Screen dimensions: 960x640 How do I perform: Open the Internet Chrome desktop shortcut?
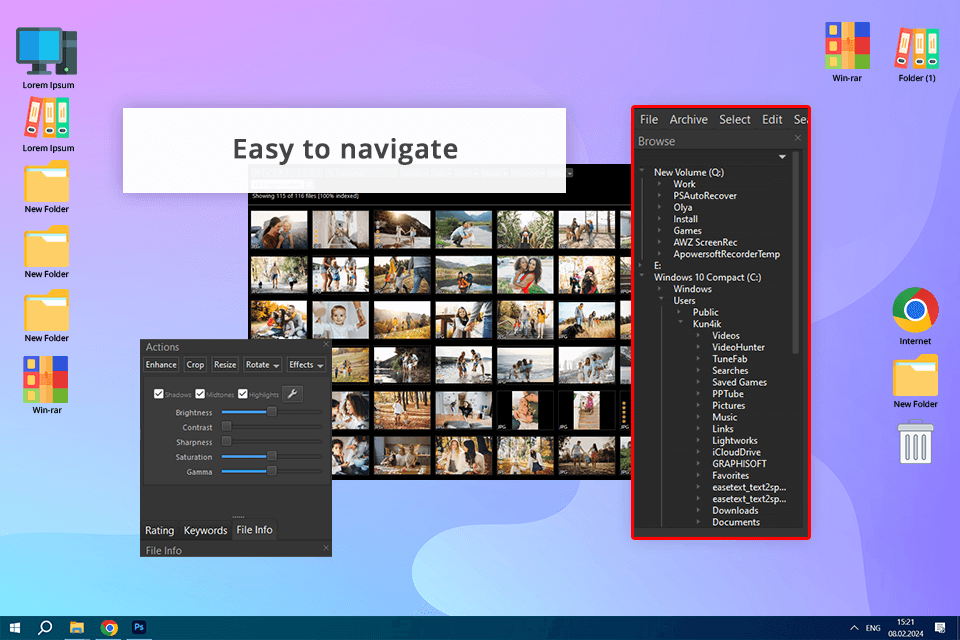pos(915,310)
